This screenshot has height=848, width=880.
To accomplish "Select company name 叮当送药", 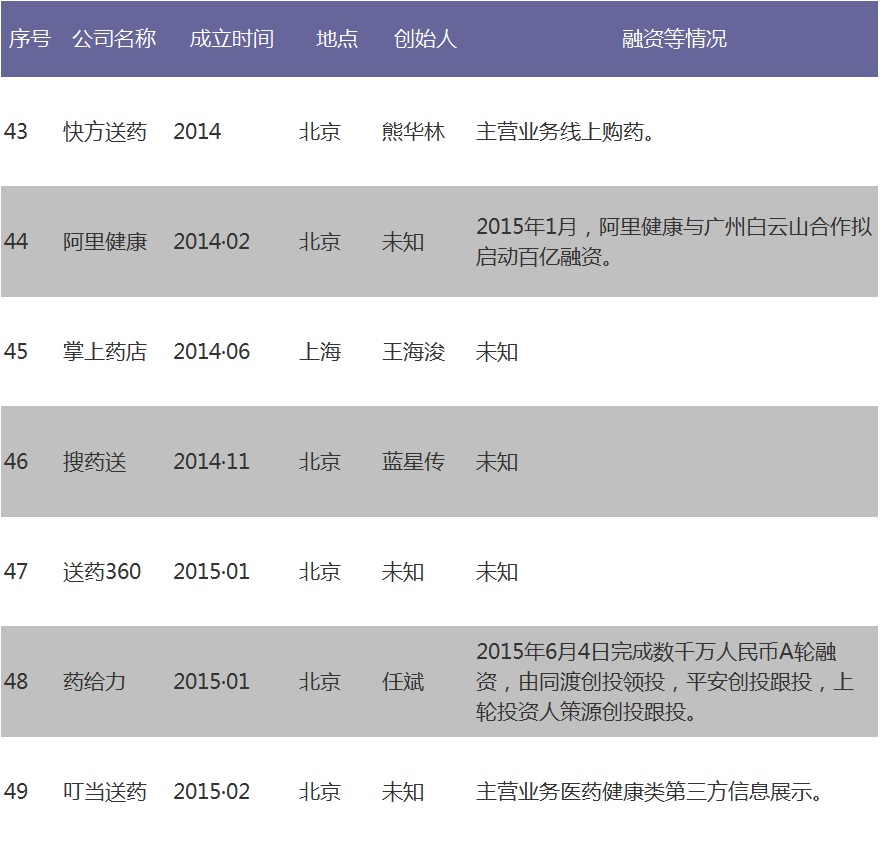I will tap(105, 792).
